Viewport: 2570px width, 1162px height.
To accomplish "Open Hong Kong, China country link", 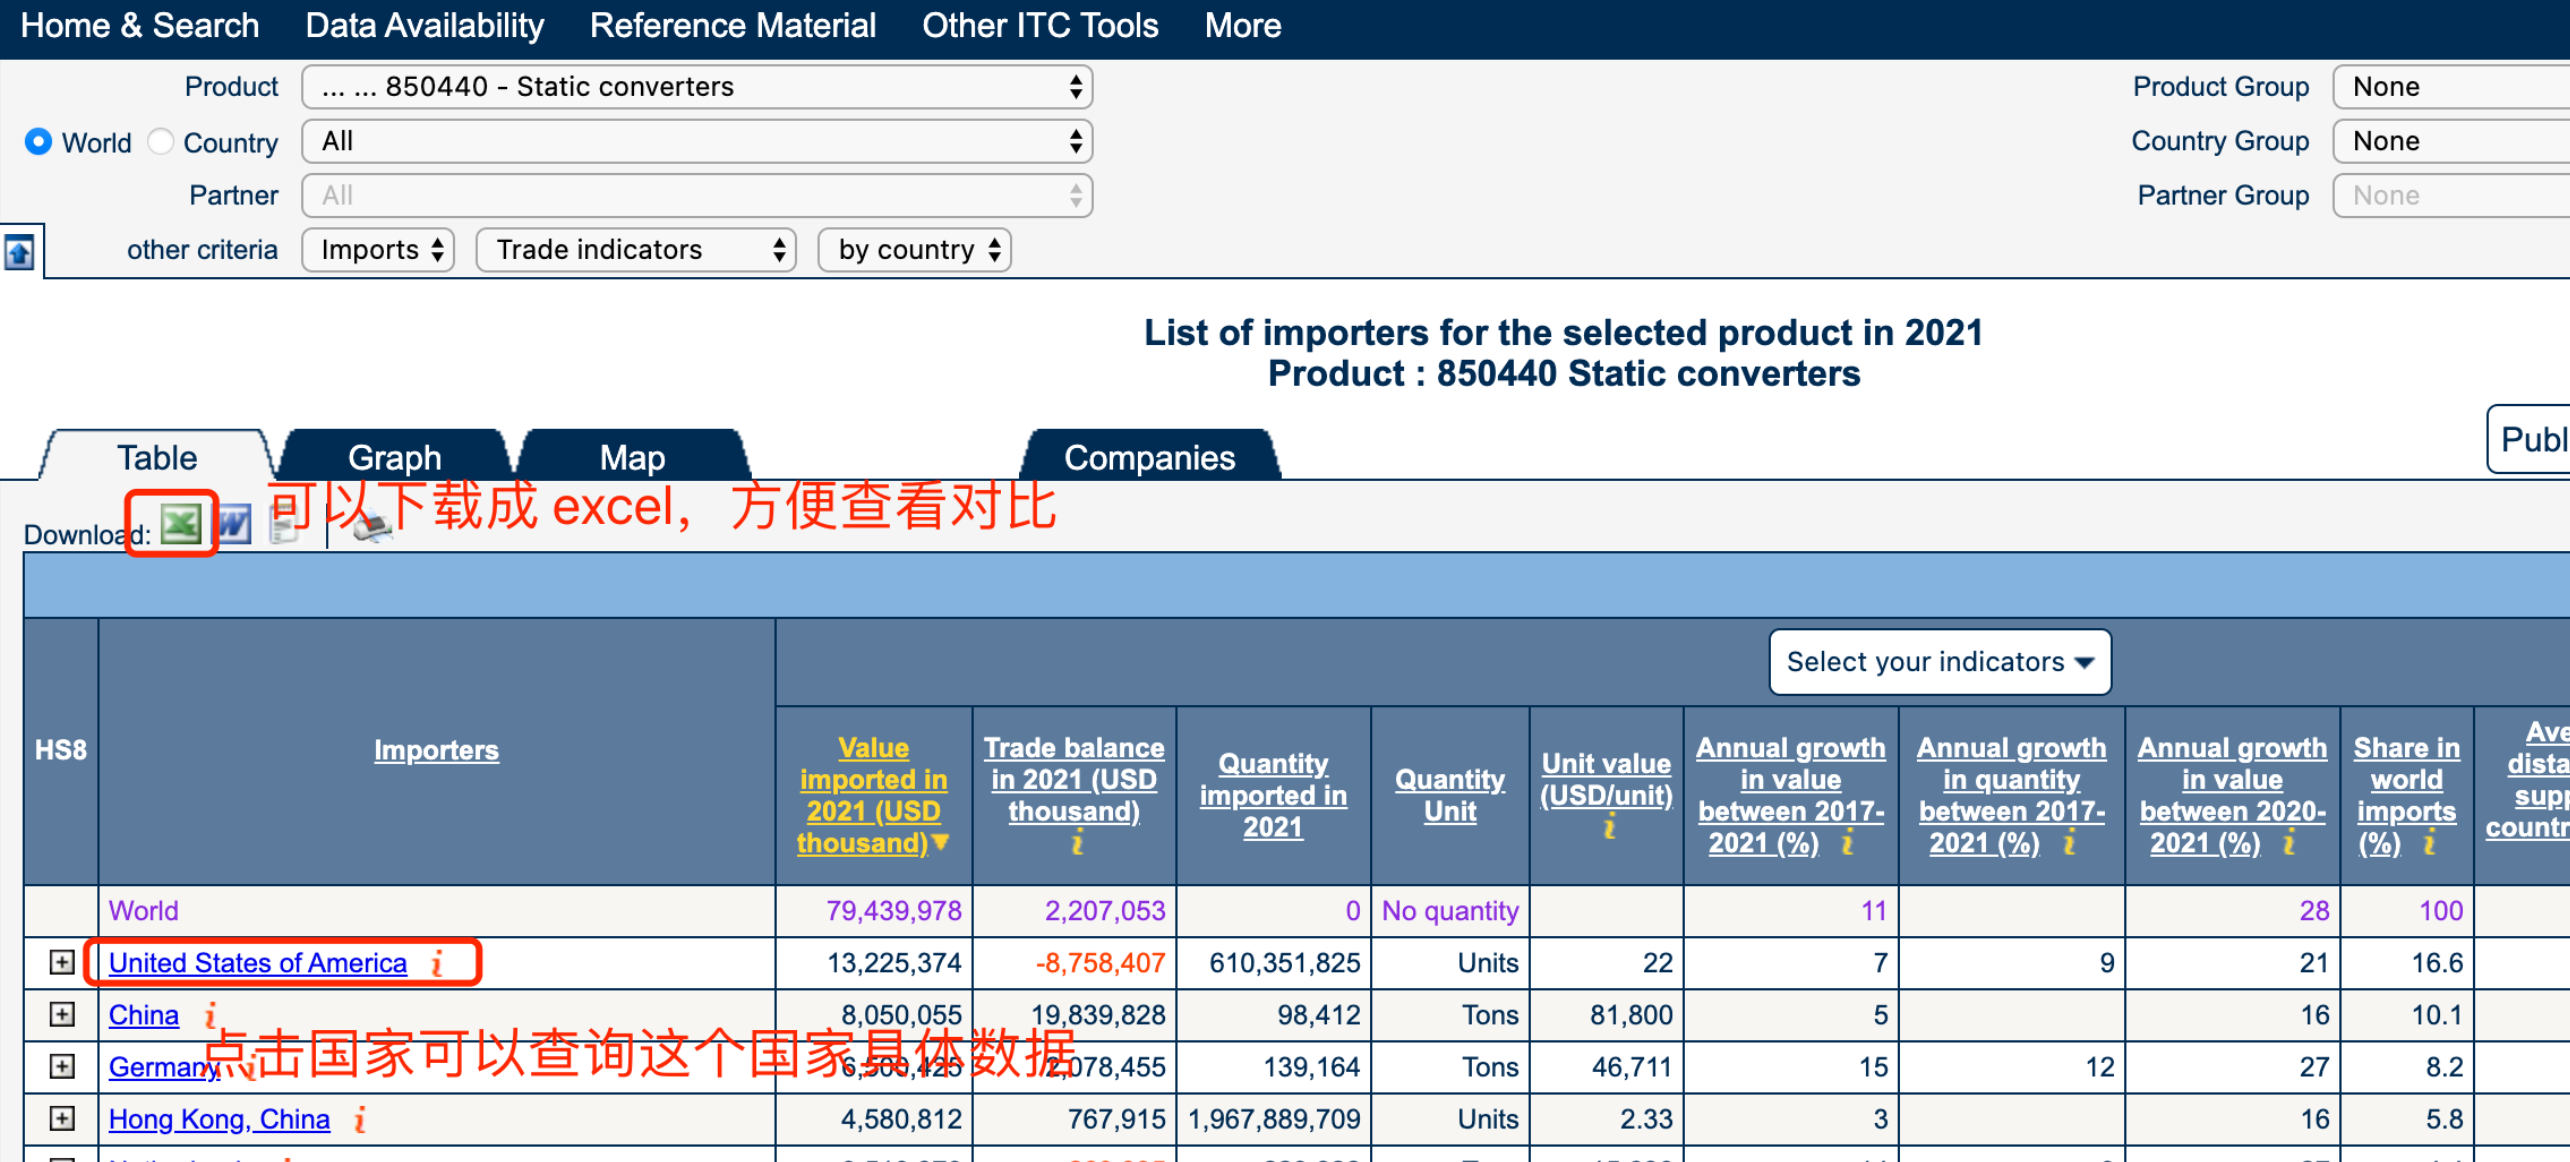I will click(219, 1118).
